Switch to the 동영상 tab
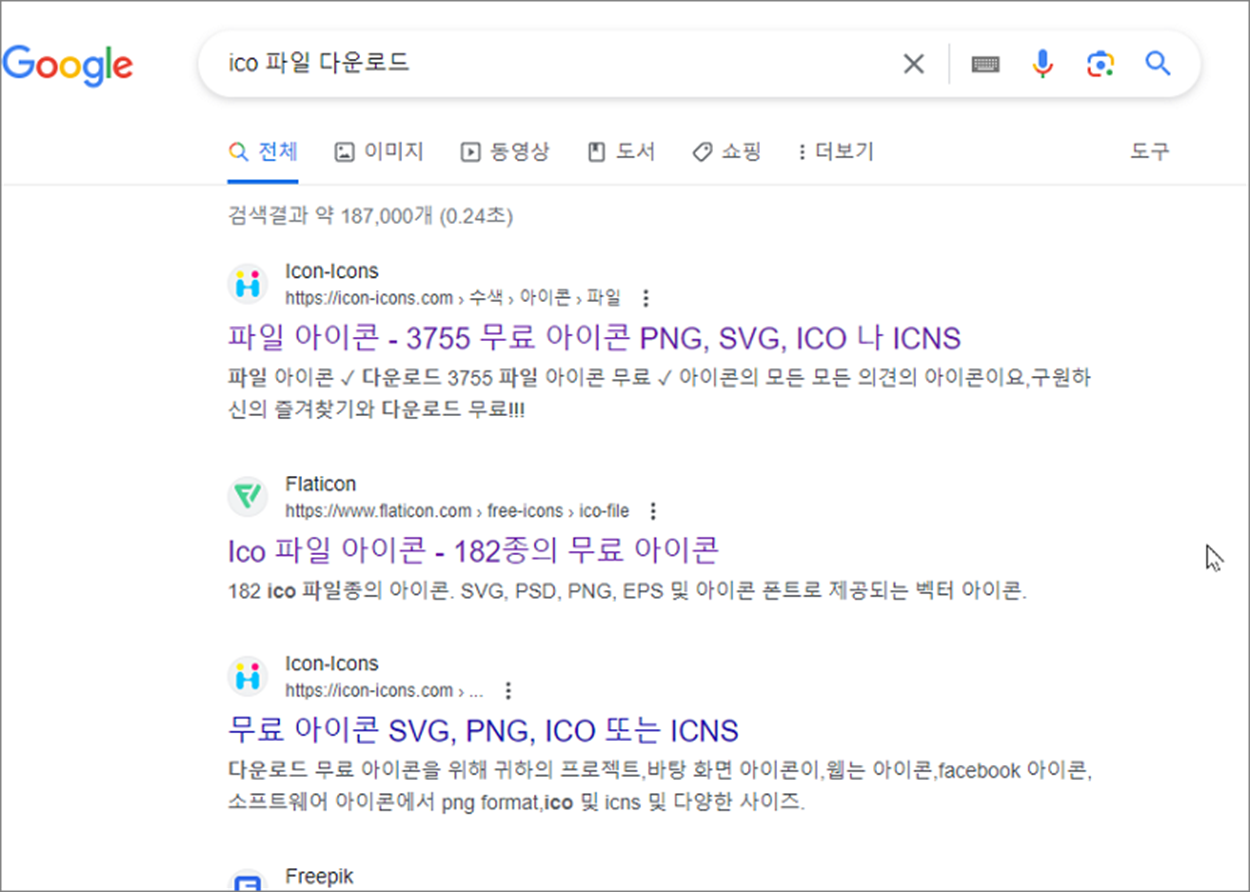The height and width of the screenshot is (892, 1250). pyautogui.click(x=505, y=152)
